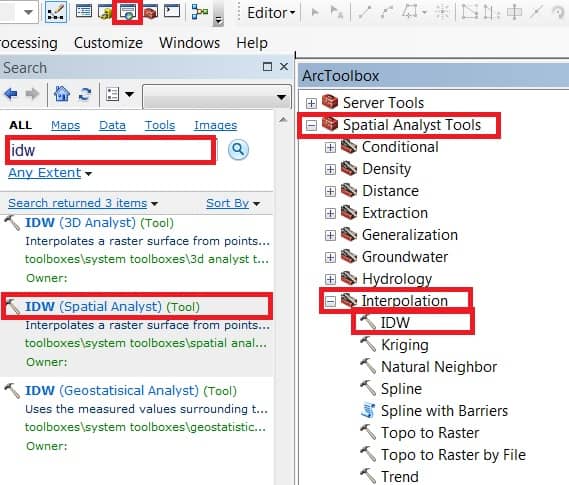The width and height of the screenshot is (569, 485).
Task: Click the search results scrollbar up arrow
Action: click(283, 119)
